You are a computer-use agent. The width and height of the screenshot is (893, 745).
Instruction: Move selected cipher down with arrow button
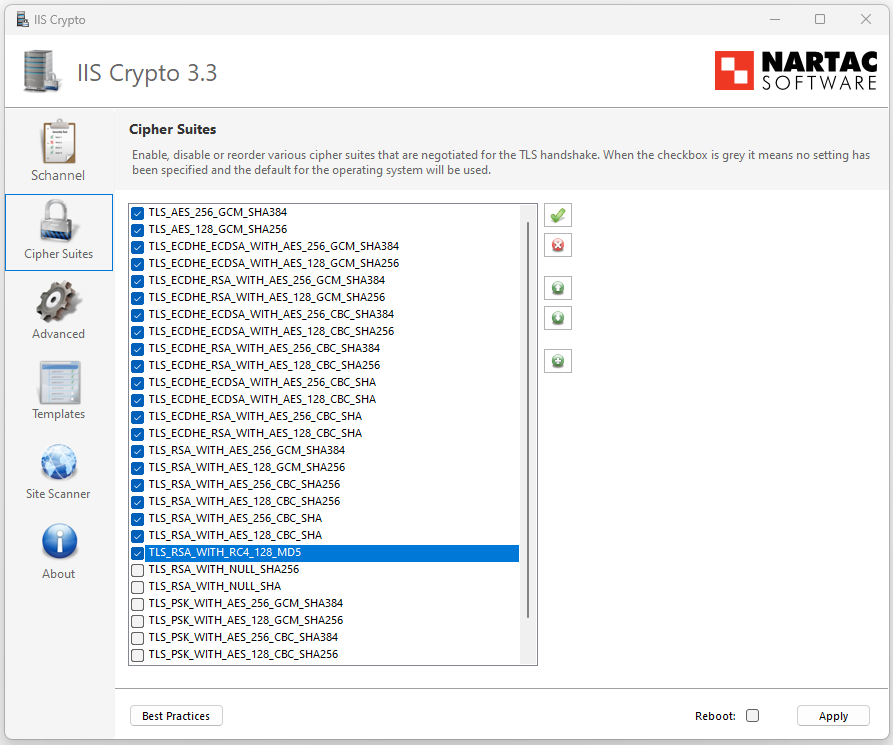[x=558, y=318]
